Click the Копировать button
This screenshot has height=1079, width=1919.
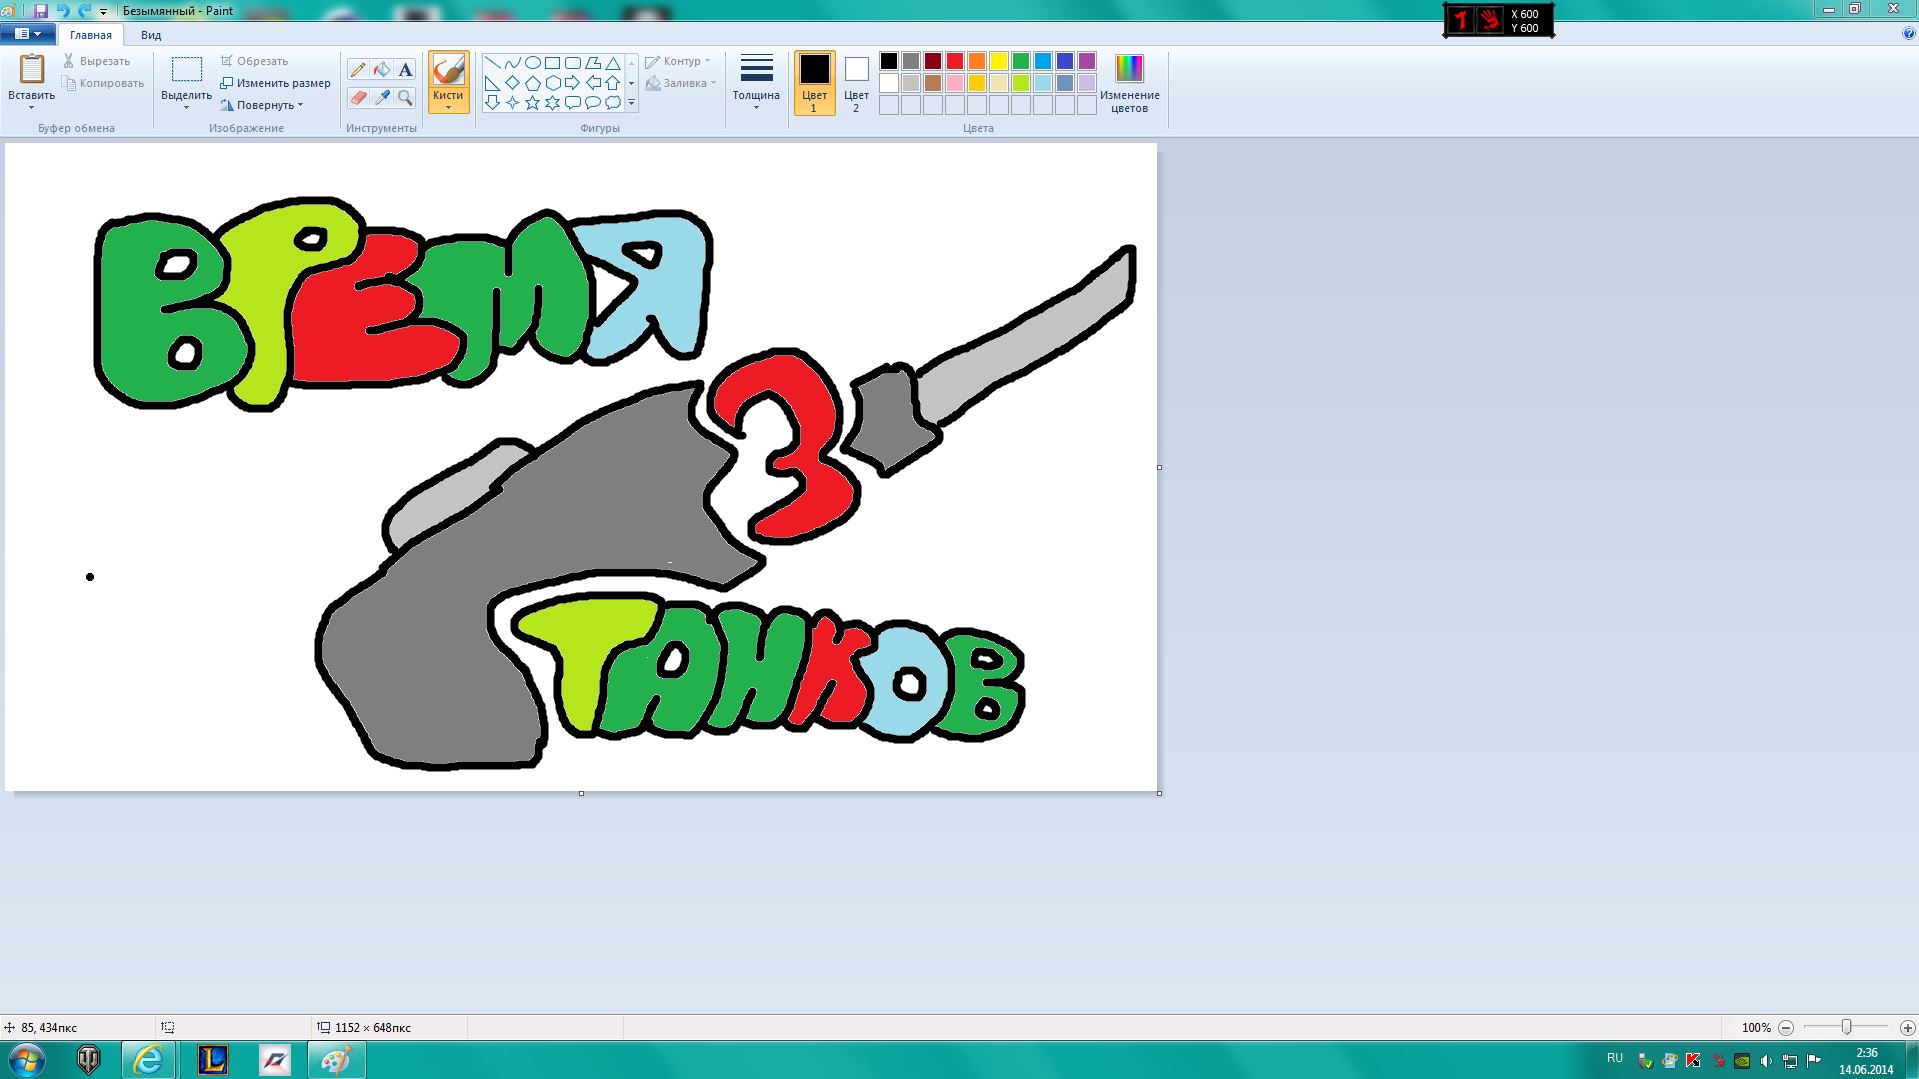[x=103, y=83]
